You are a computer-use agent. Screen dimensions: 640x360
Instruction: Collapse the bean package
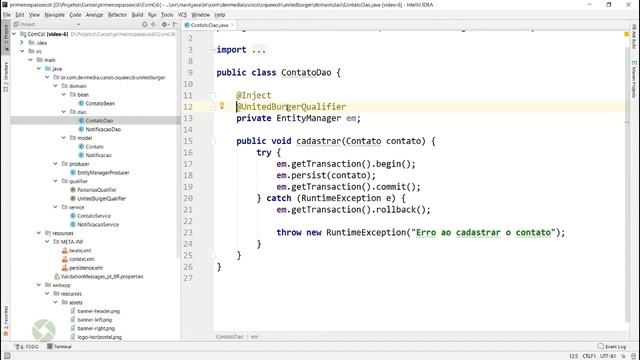[x=64, y=94]
